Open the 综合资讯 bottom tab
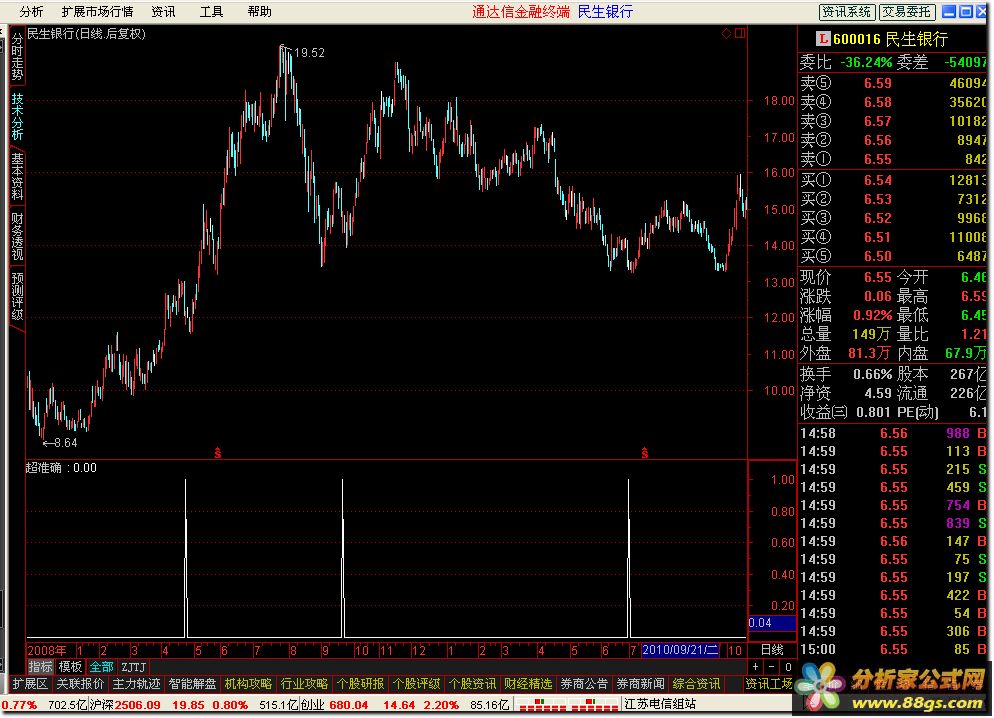This screenshot has width=994, height=718. tap(696, 684)
